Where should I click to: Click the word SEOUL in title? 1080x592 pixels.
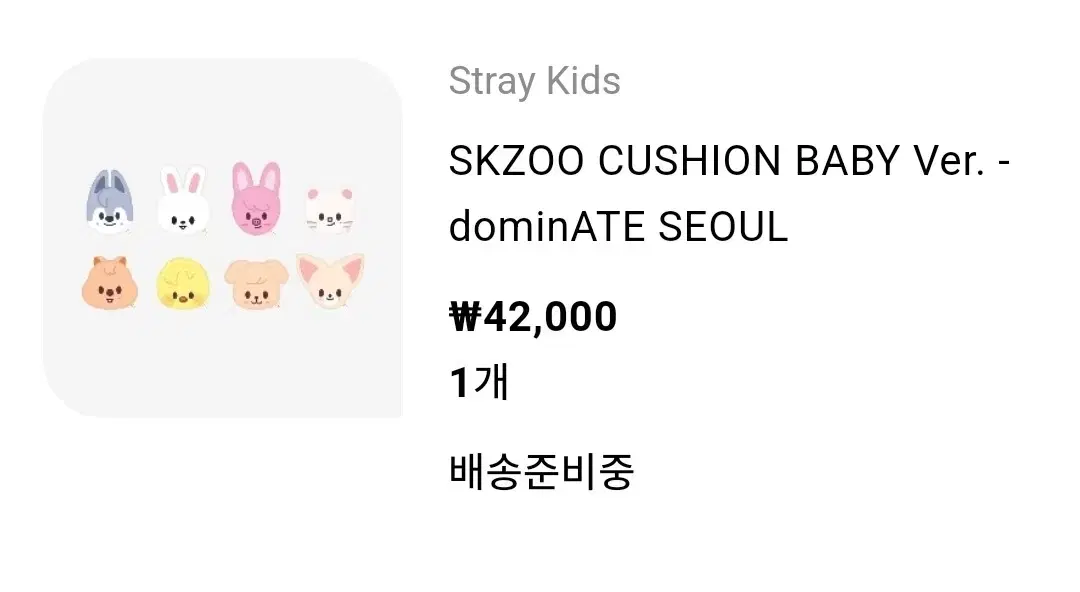723,227
